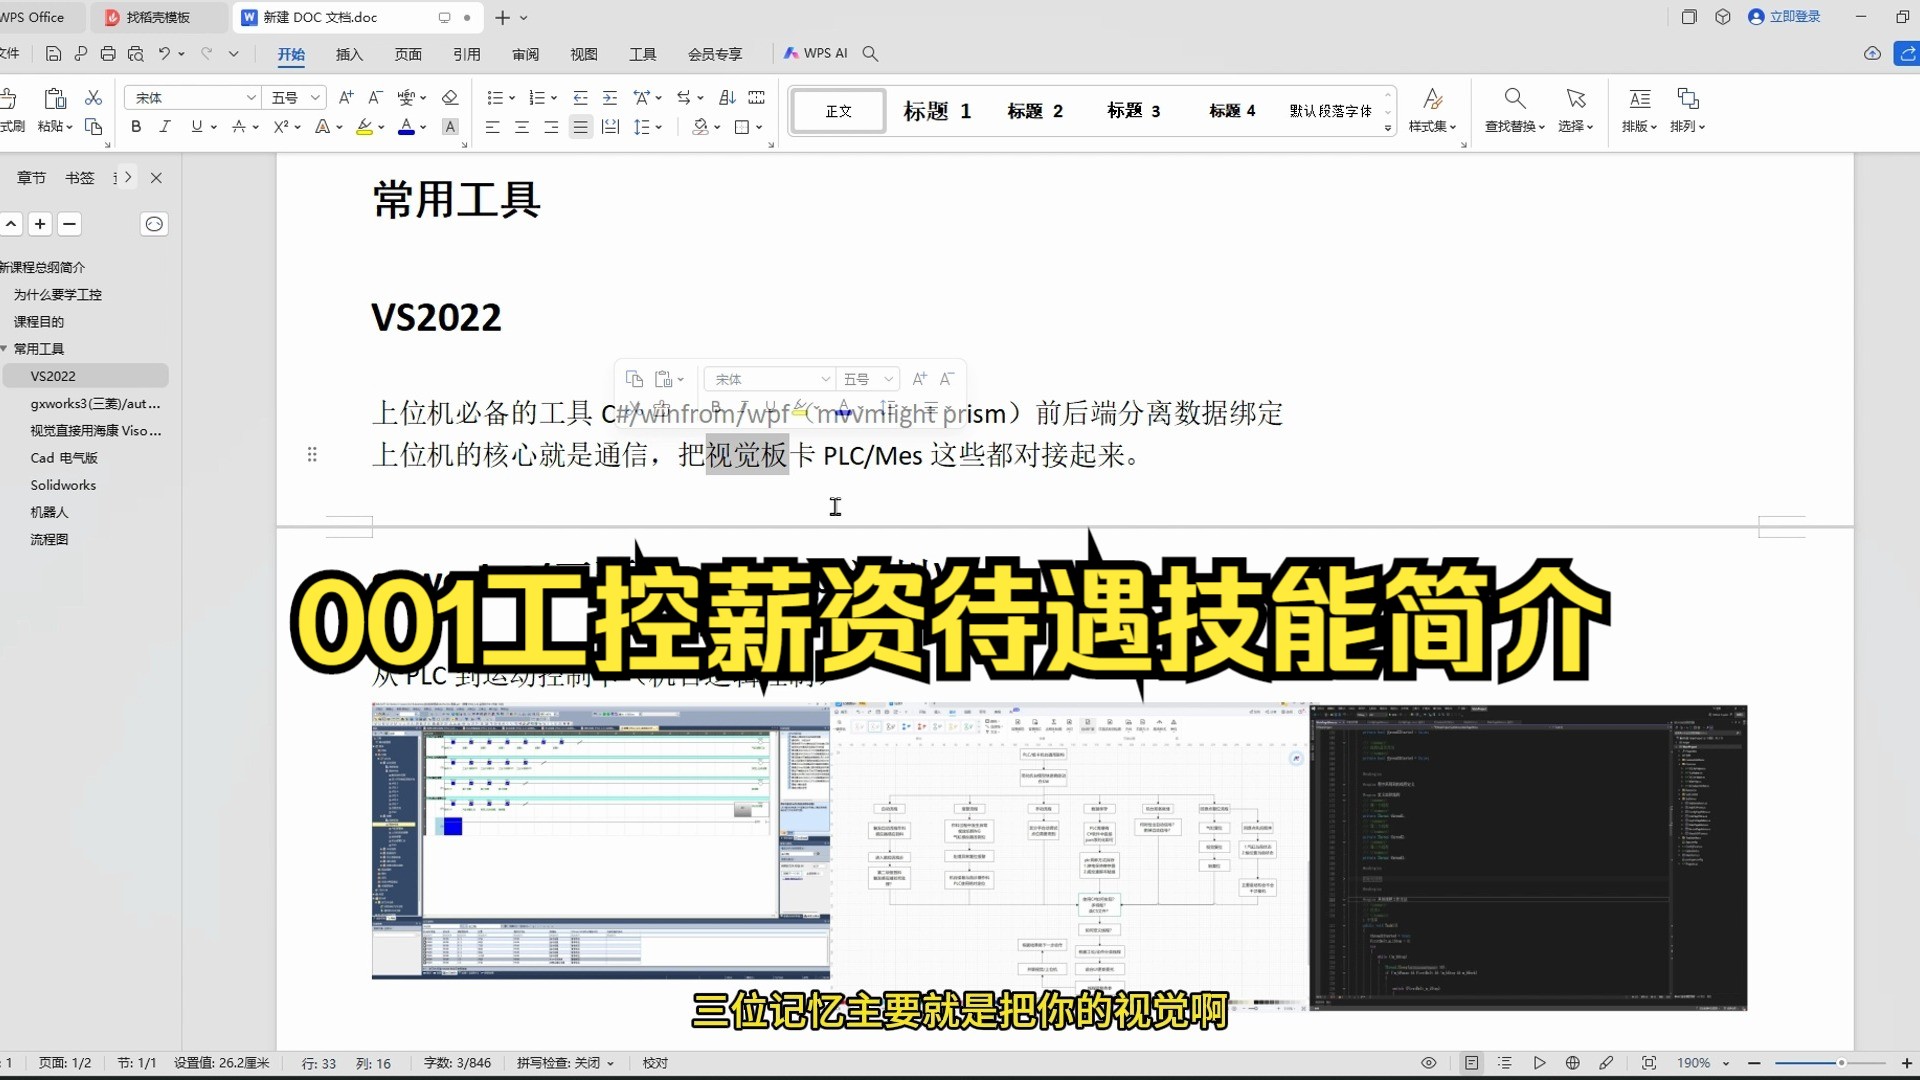The image size is (1920, 1080).
Task: Click the font color blue swatch
Action: (406, 127)
